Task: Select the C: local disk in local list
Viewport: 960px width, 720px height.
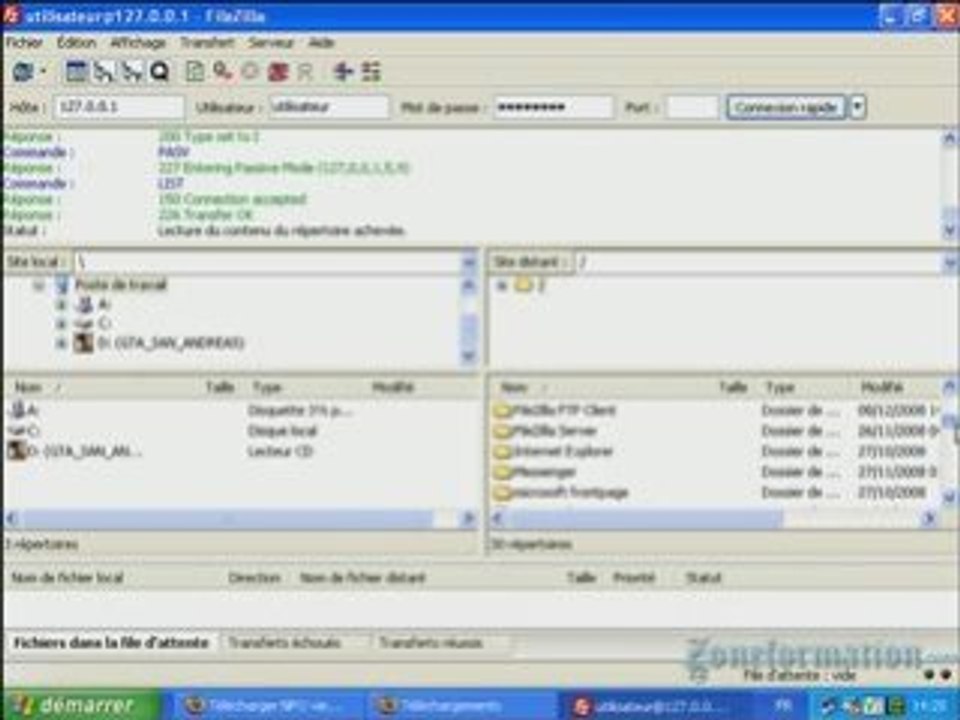Action: [x=24, y=431]
